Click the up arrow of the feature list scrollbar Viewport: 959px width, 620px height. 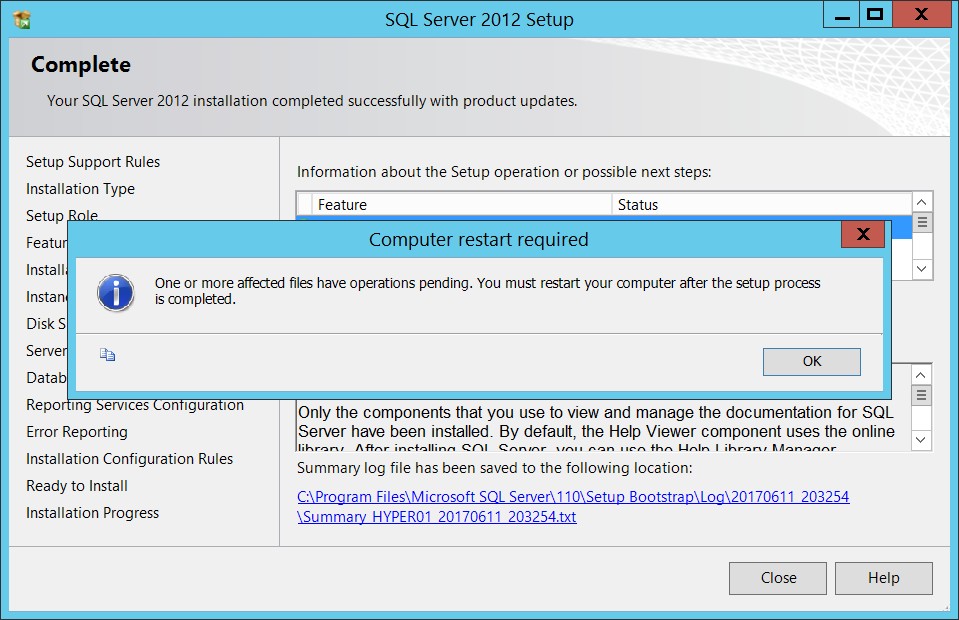coord(922,202)
